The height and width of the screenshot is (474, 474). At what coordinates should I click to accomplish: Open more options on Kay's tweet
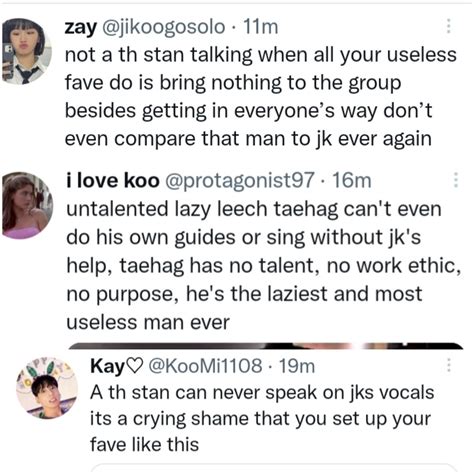click(449, 365)
